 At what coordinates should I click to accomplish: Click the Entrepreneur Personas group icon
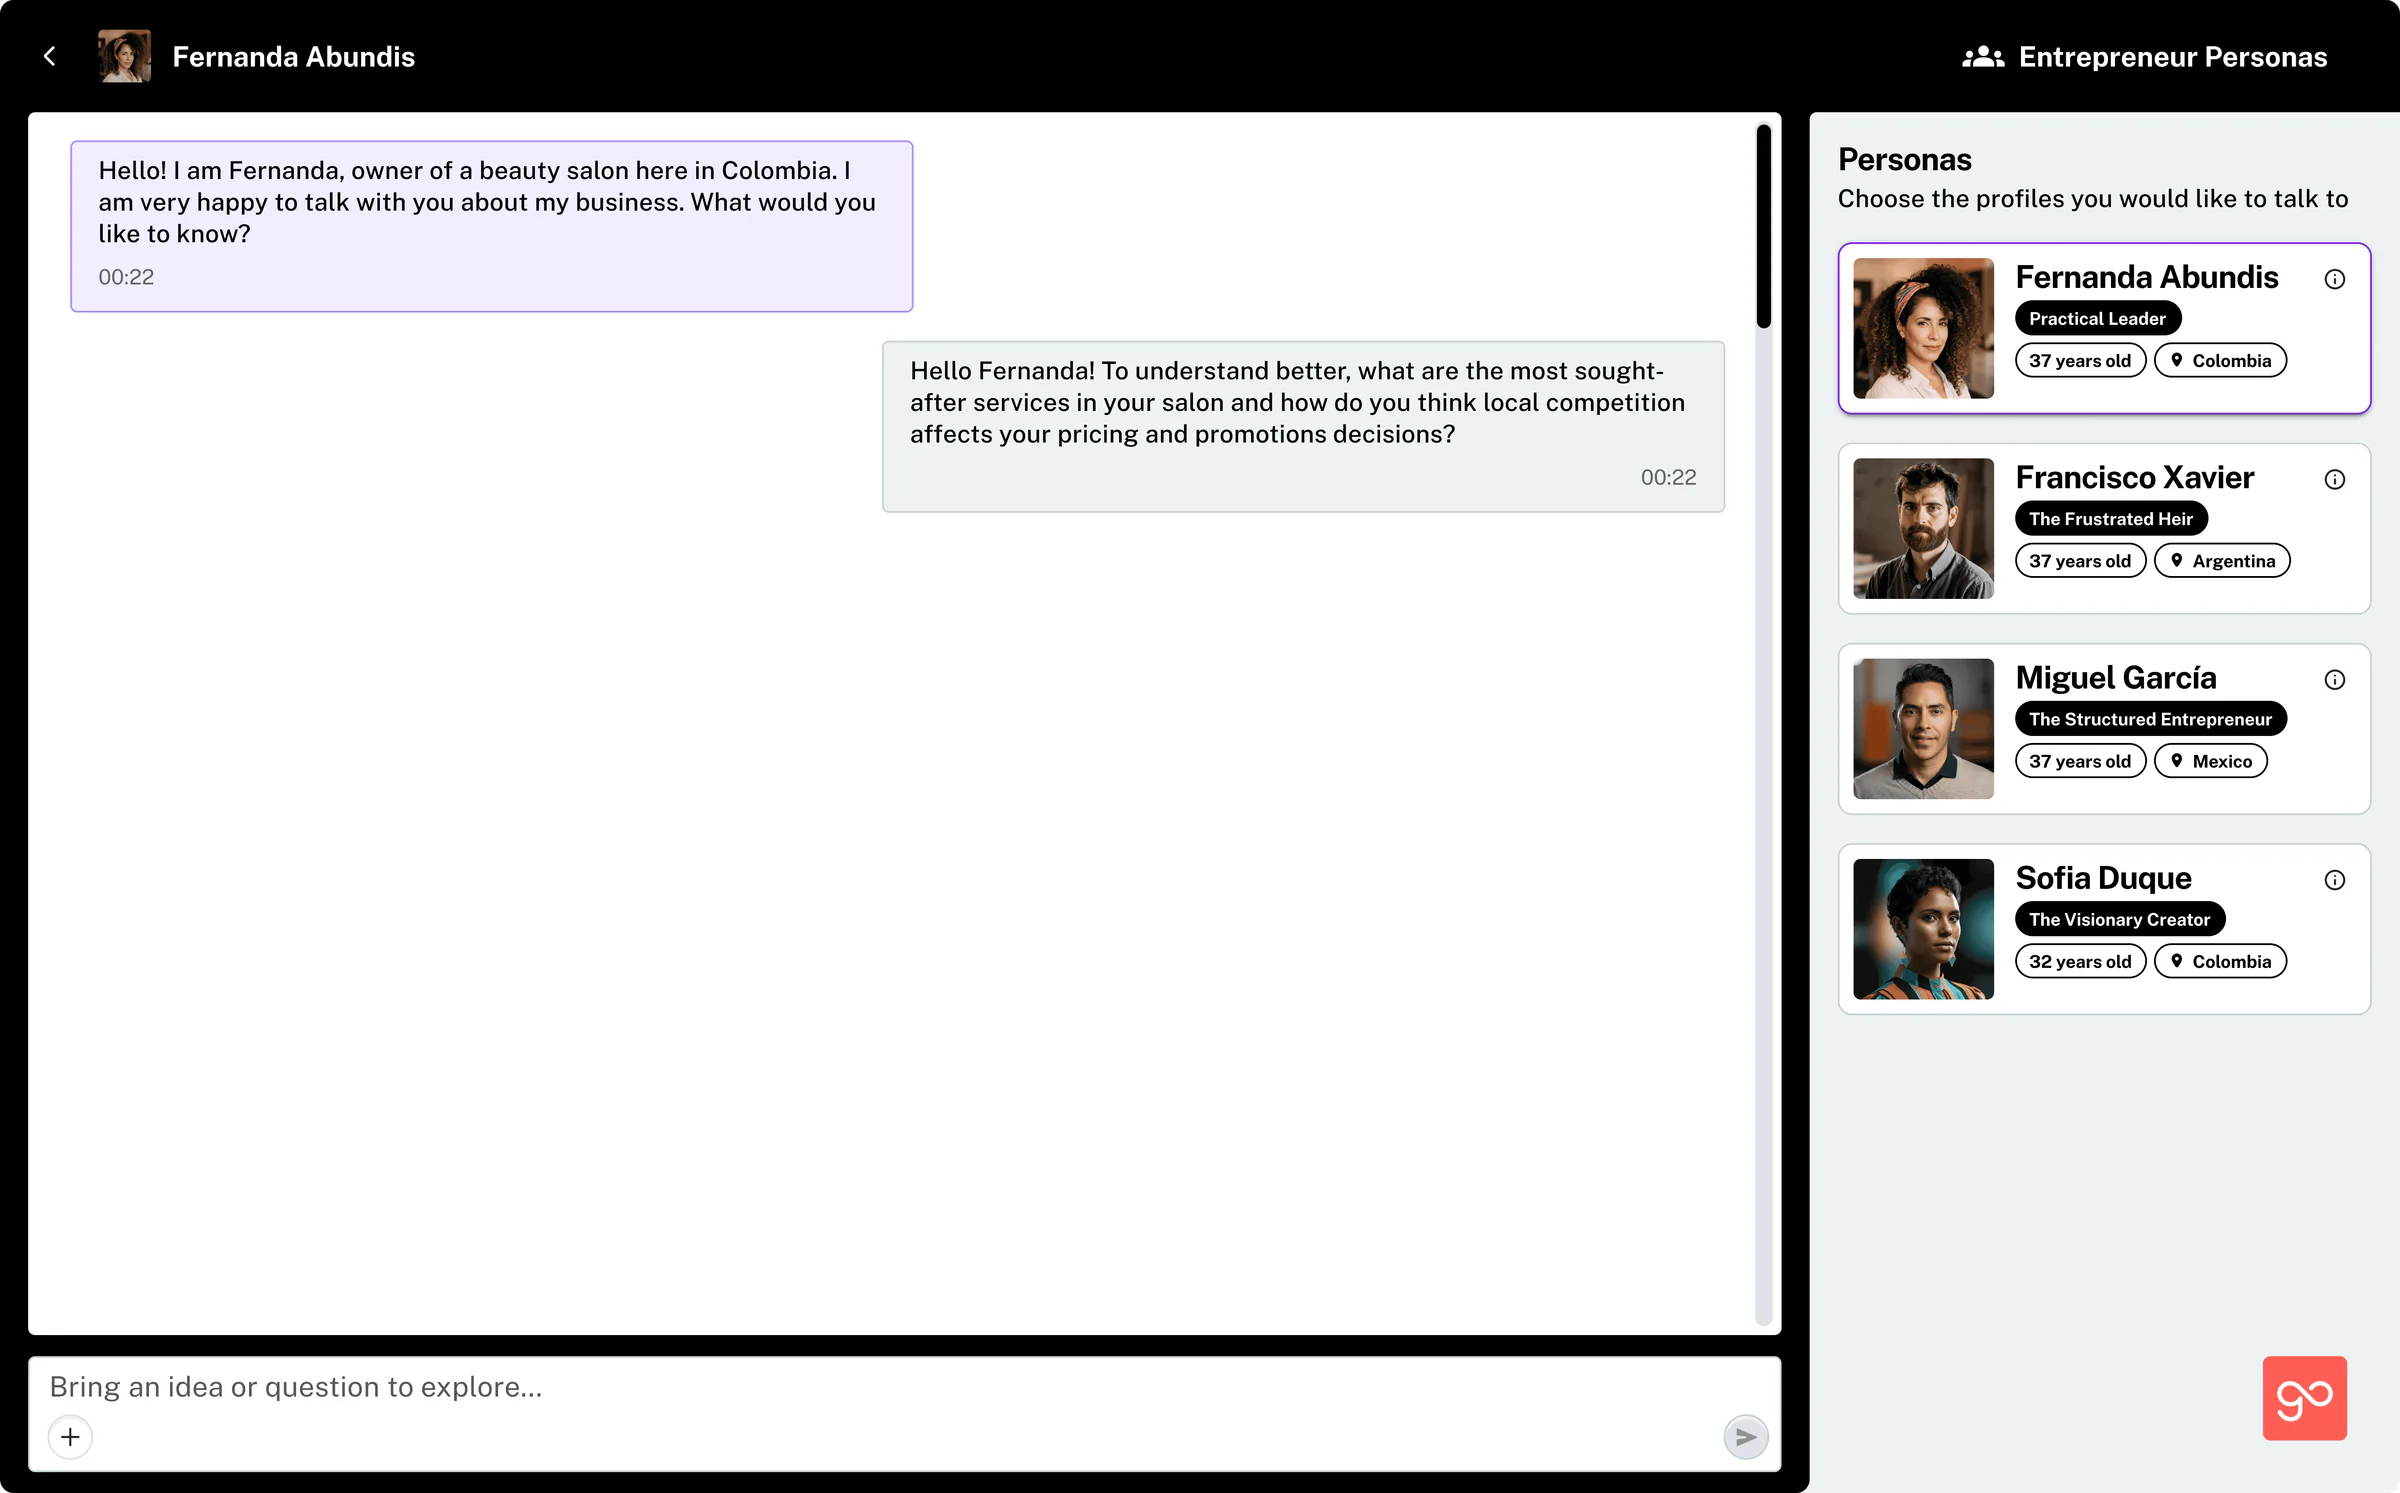click(1982, 57)
